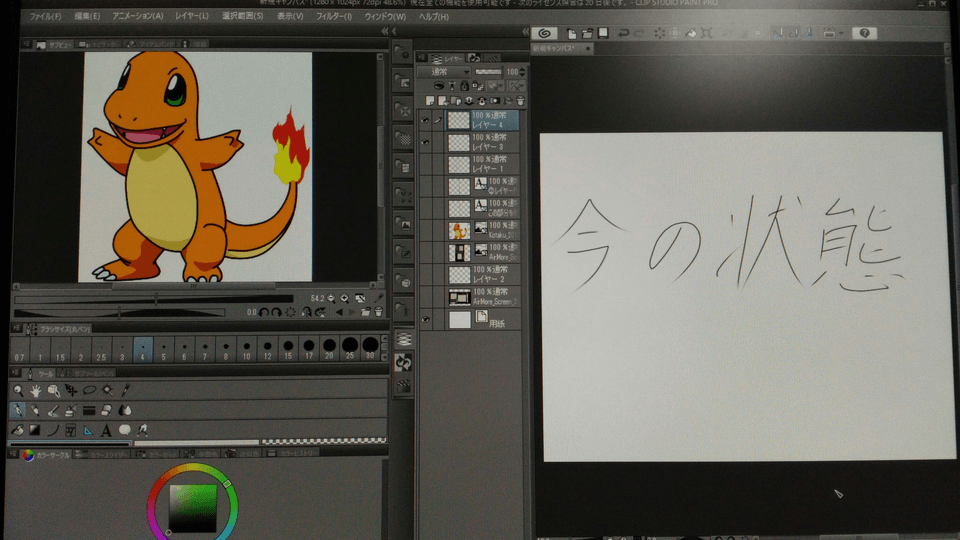Open ヘルプ(H) menu

tap(433, 17)
